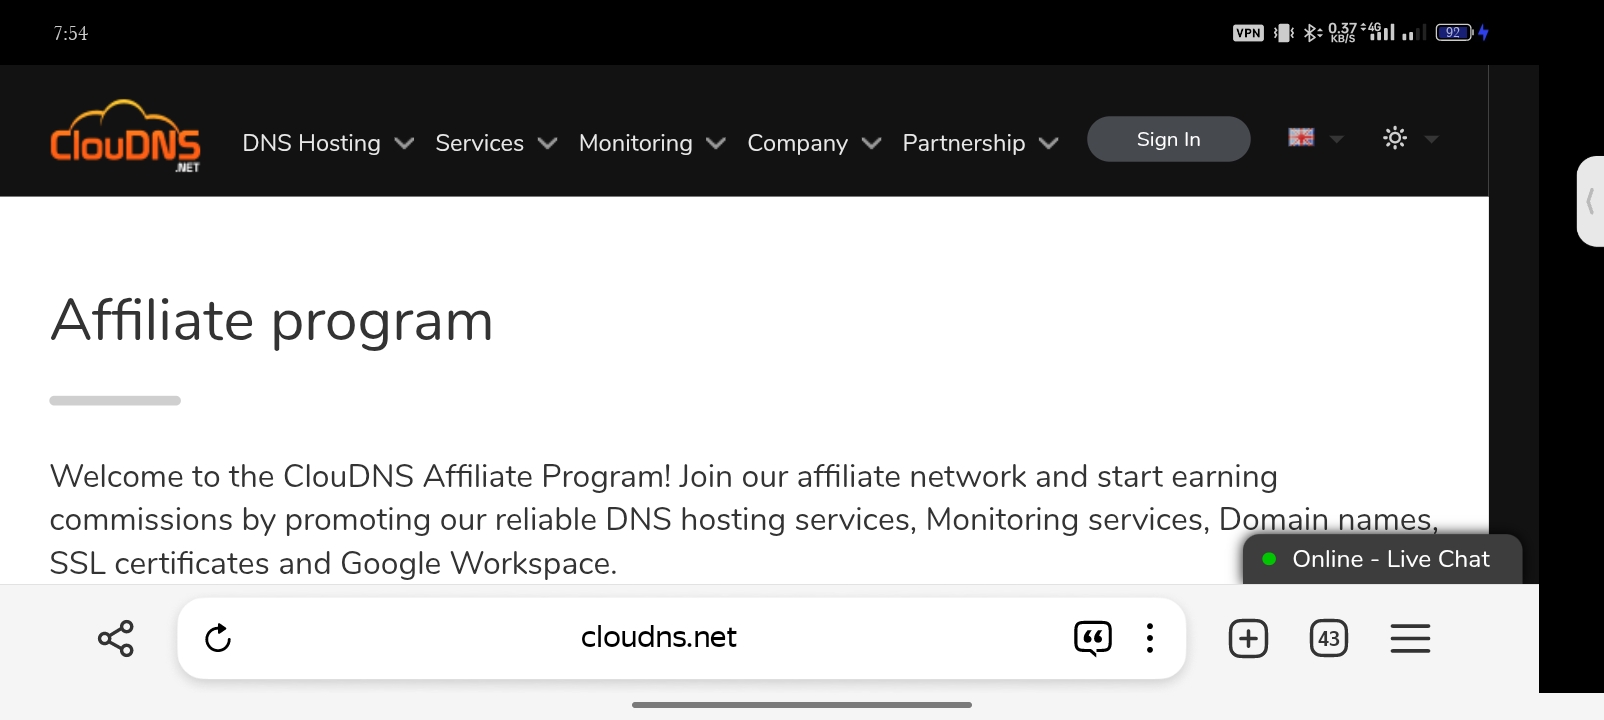Viewport: 1604px width, 720px height.
Task: Reload the page with the refresh icon
Action: [218, 638]
